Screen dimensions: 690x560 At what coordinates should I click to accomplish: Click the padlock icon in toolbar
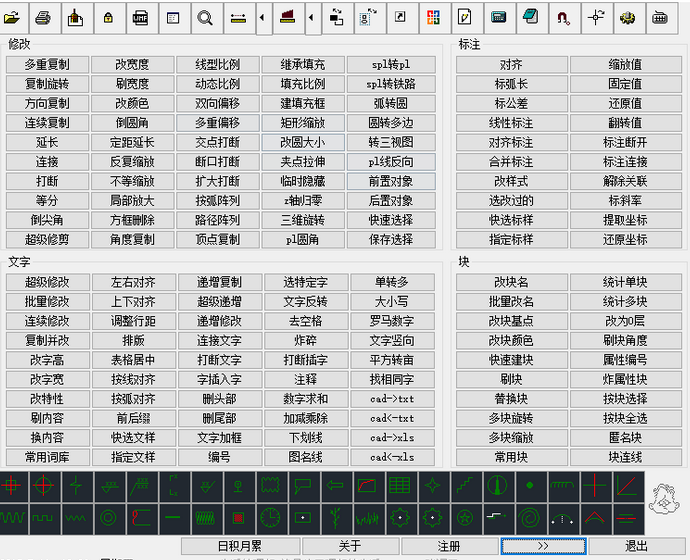(x=108, y=17)
